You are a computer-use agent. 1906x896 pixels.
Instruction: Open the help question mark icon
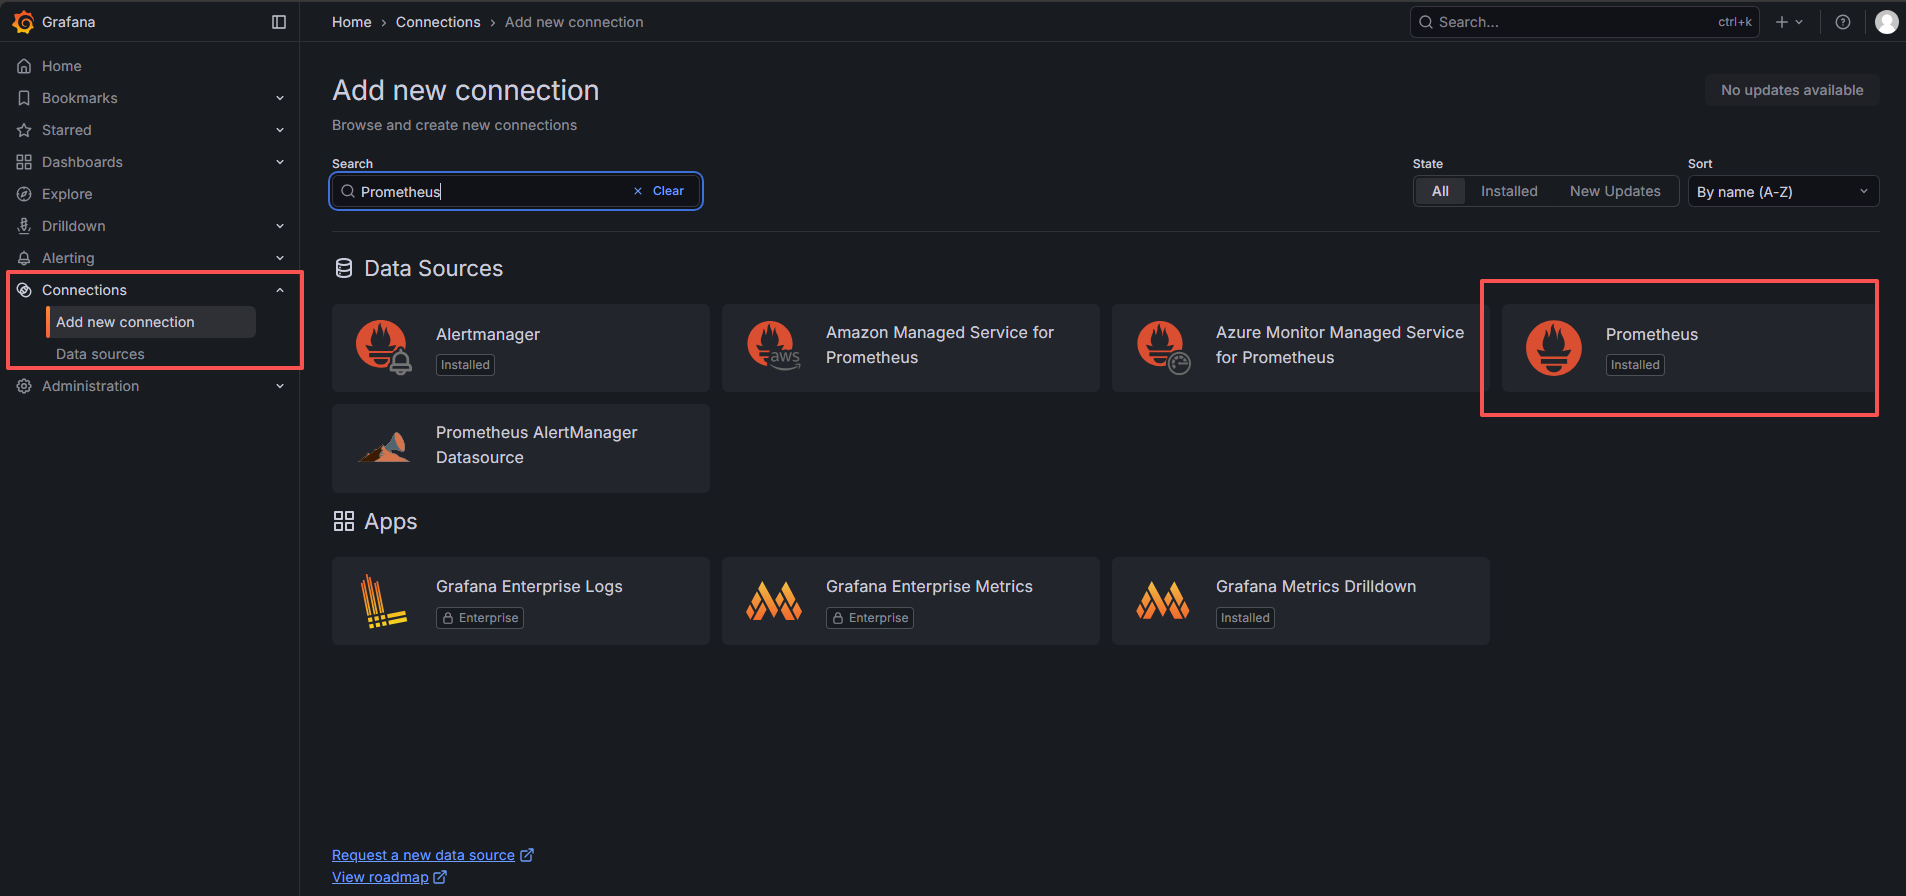pyautogui.click(x=1843, y=22)
